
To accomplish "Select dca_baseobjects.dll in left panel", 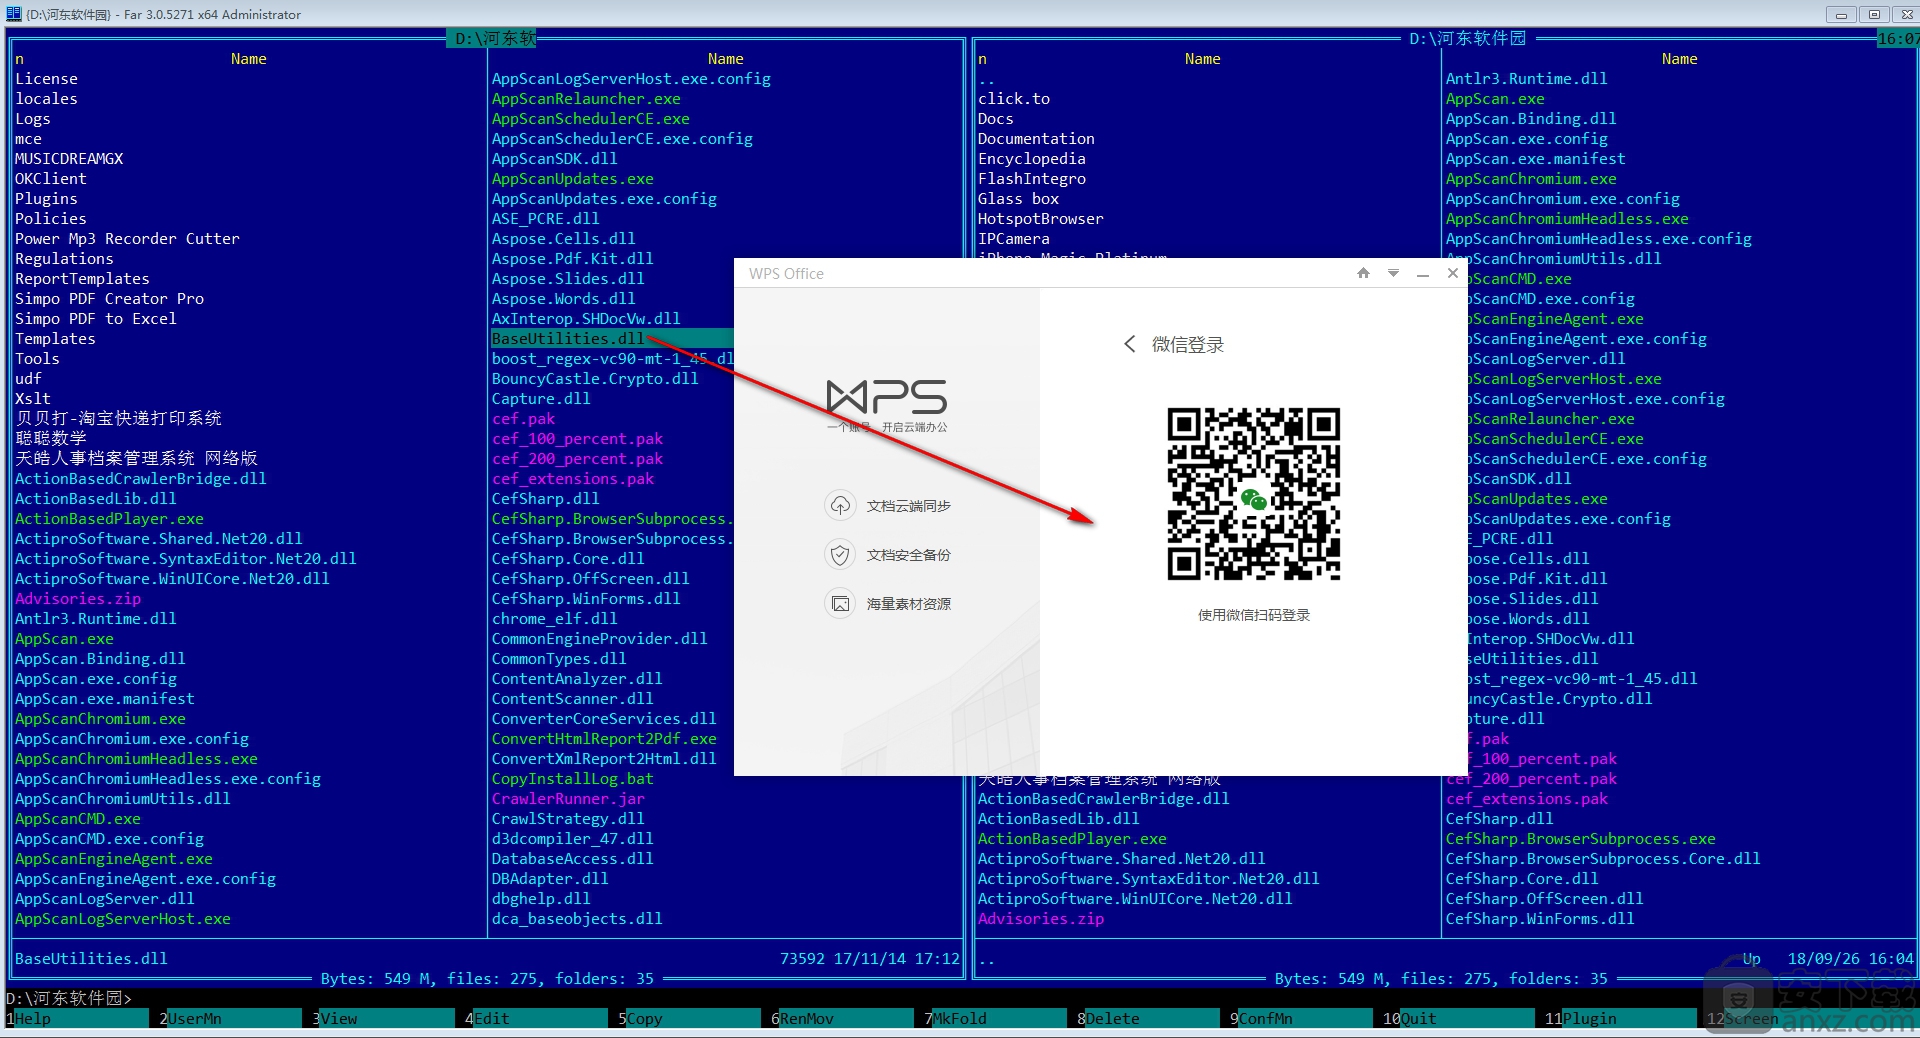I will click(577, 918).
